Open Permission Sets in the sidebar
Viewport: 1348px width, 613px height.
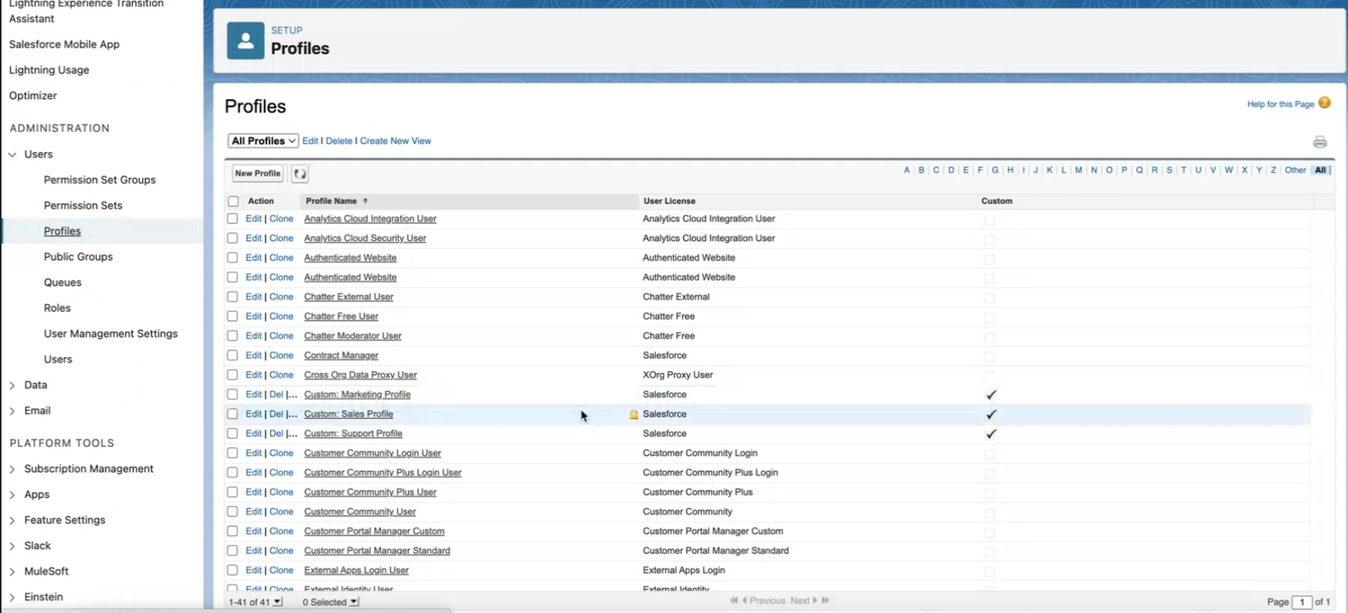(83, 205)
